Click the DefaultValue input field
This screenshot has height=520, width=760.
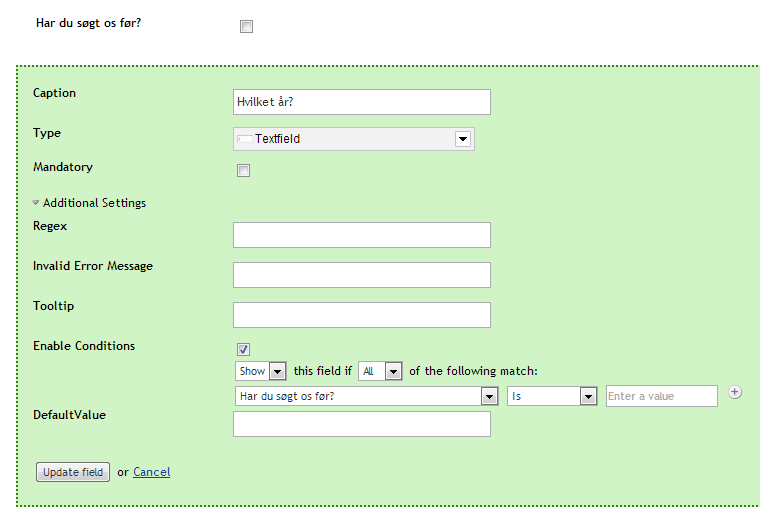362,424
